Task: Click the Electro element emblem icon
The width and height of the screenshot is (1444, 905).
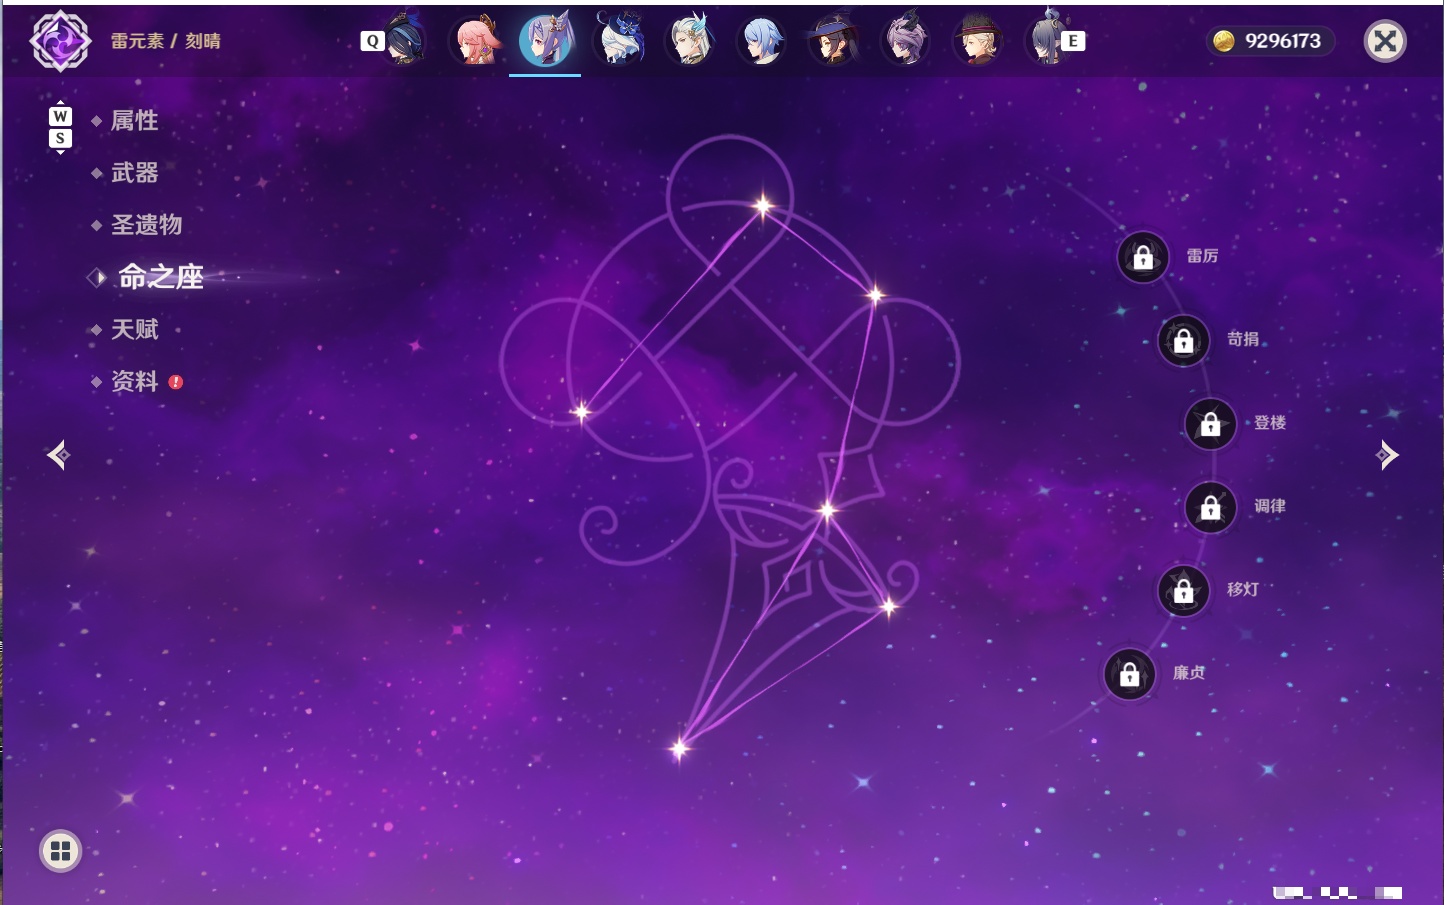Action: coord(60,41)
